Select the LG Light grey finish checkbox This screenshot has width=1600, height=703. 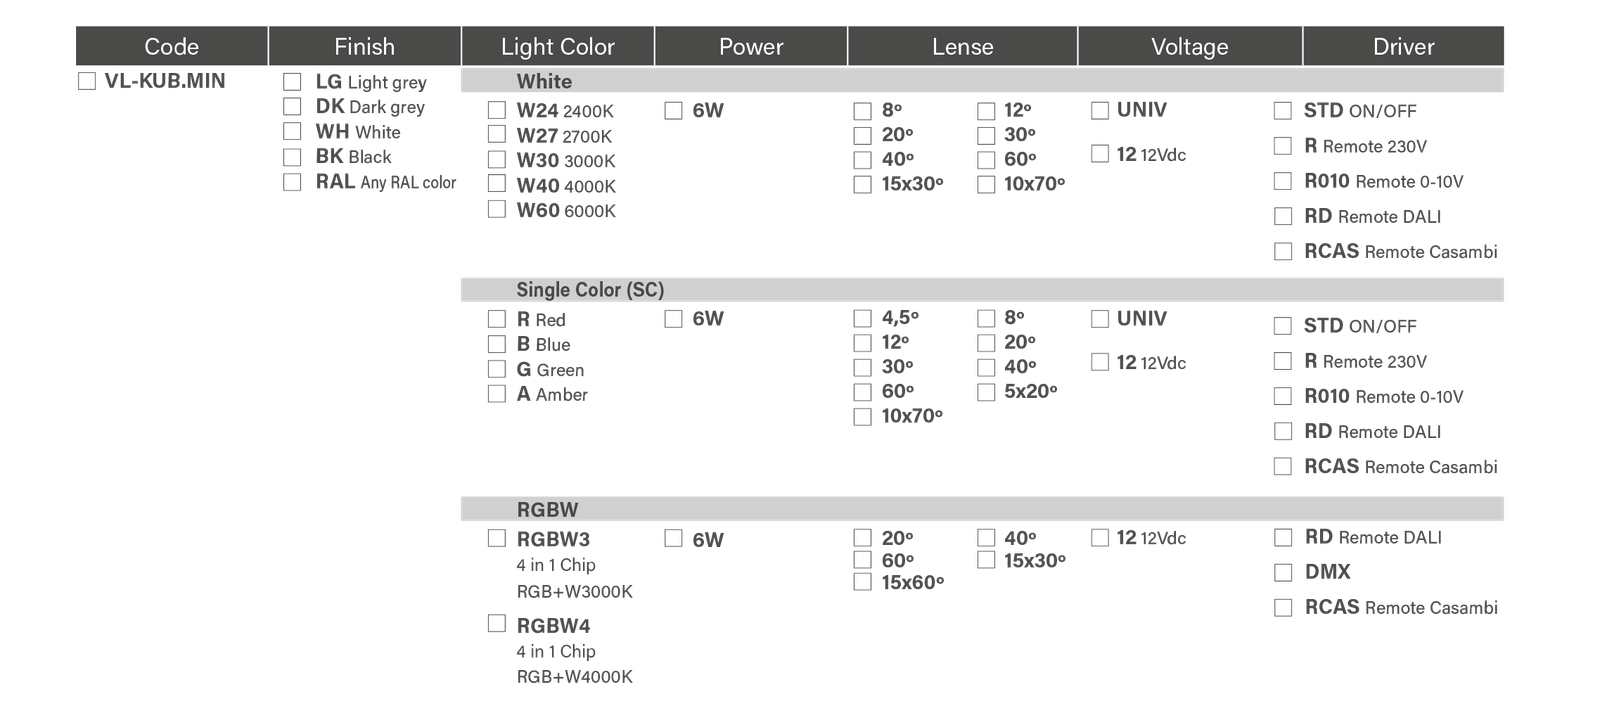292,82
